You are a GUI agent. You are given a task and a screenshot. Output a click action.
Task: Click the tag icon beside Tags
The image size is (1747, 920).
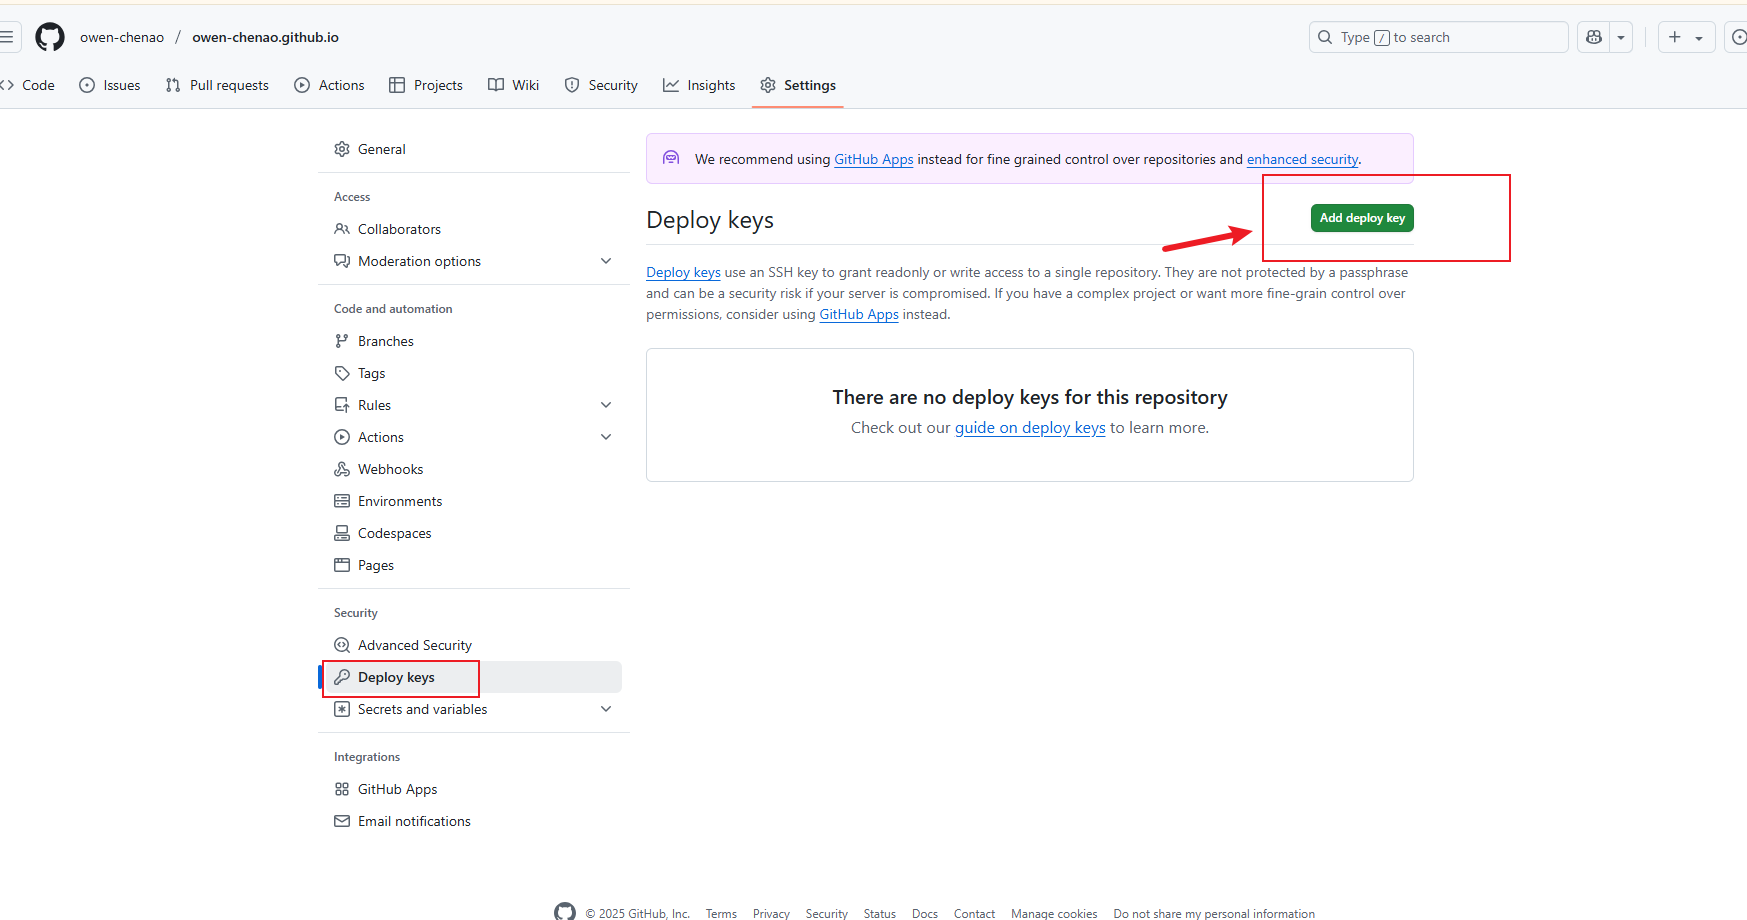[342, 373]
